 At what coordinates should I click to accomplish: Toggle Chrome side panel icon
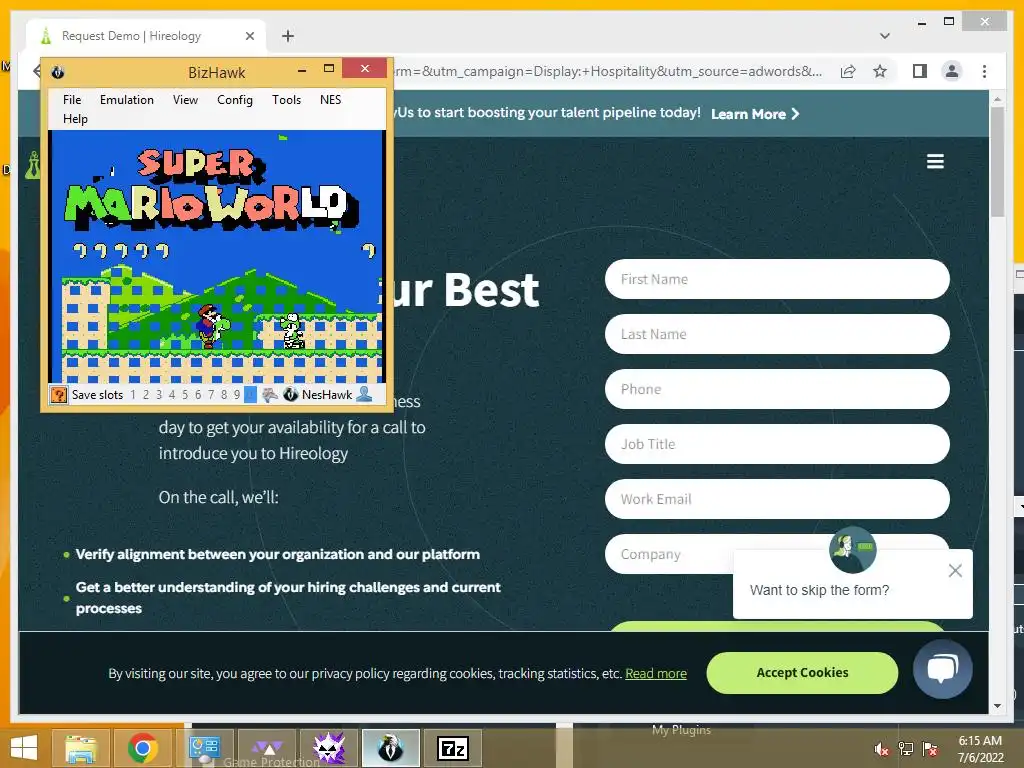920,71
